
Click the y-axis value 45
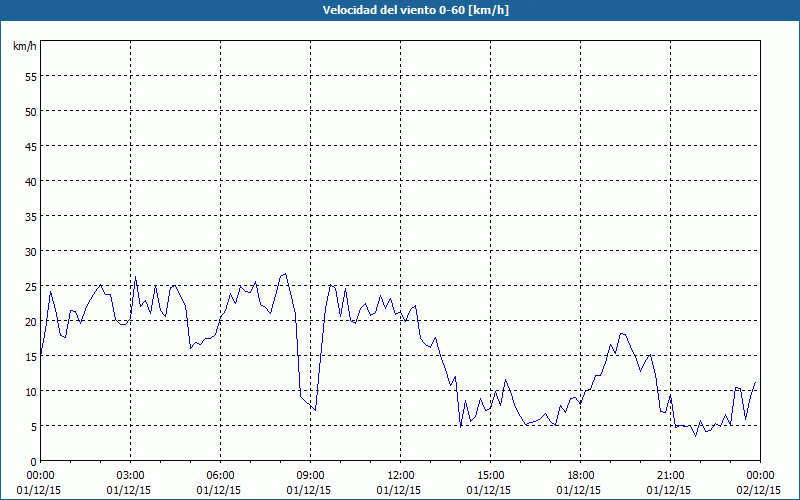(x=31, y=146)
